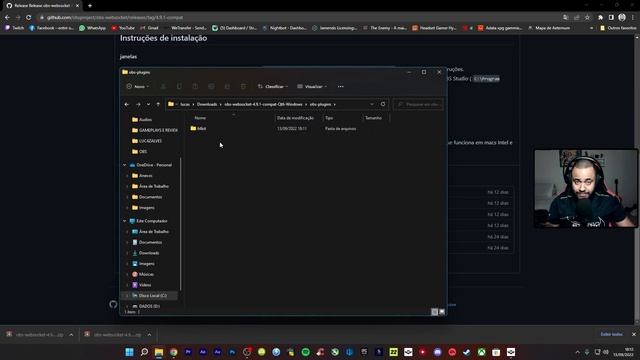Viewport: 640px width, 360px height.
Task: Open the Gmail bookmark
Action: pos(149,28)
